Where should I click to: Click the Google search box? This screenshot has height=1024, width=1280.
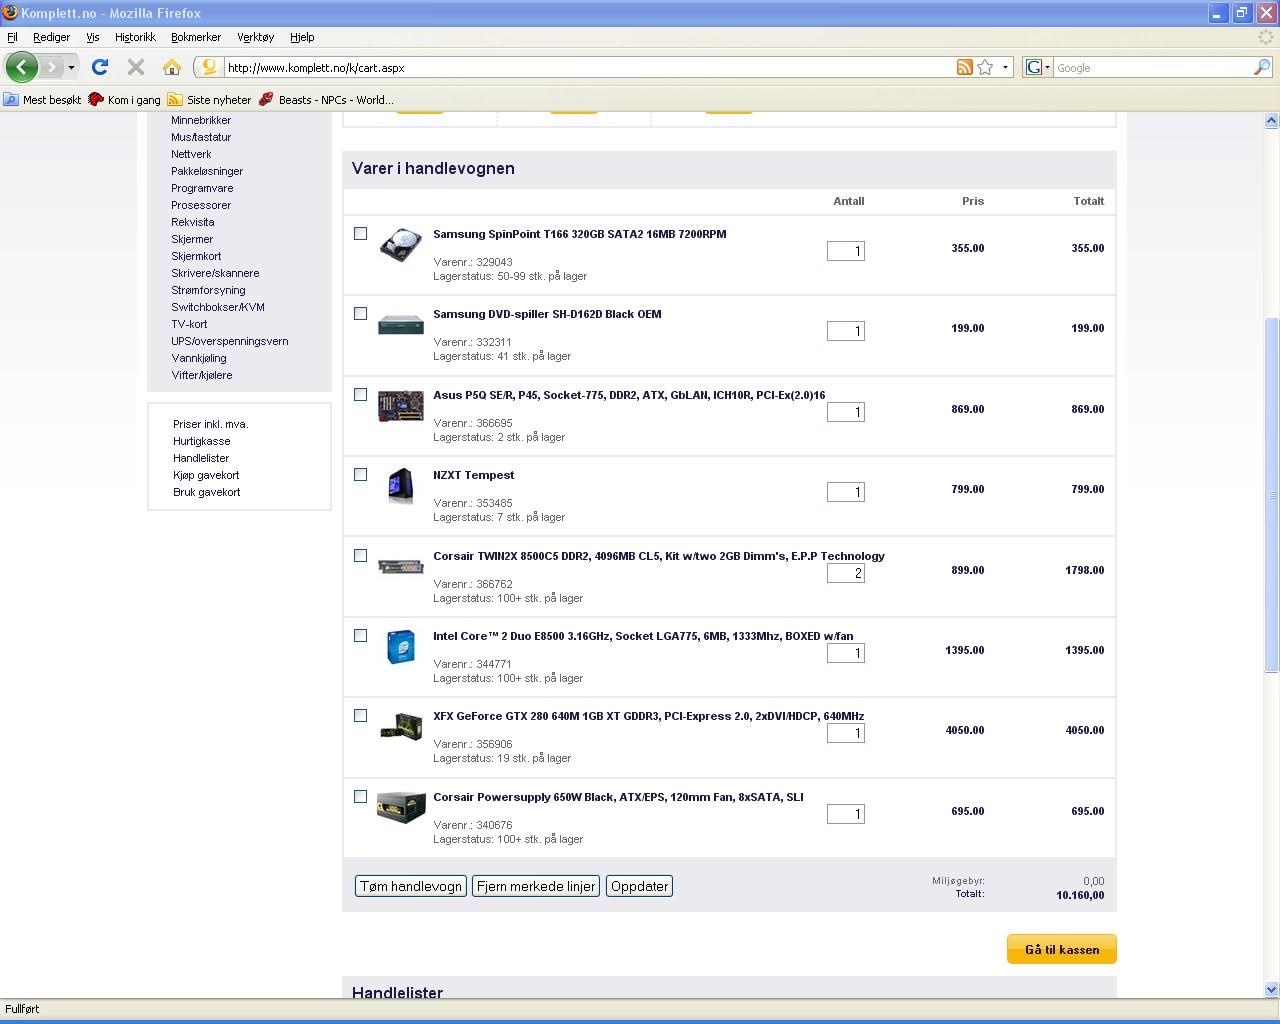(1153, 67)
